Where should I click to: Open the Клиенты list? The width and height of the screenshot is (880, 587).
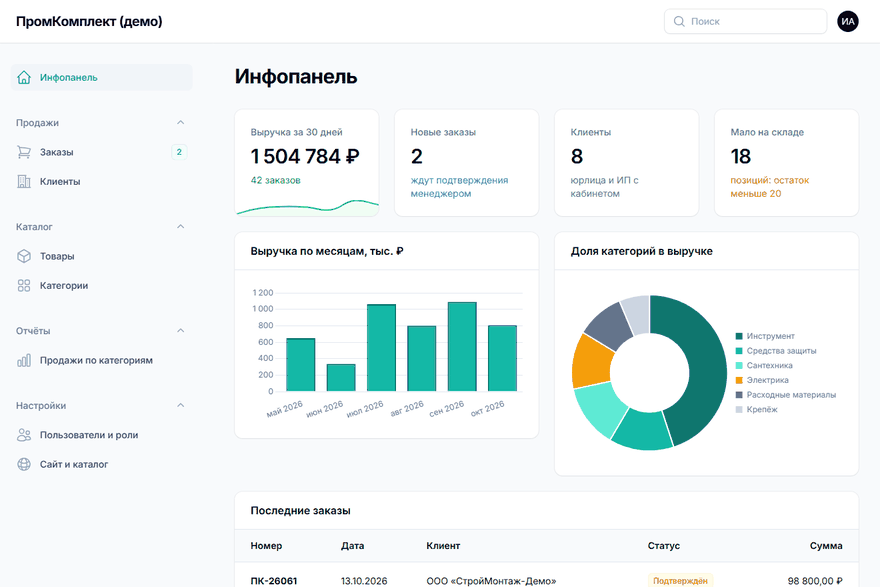101,181
